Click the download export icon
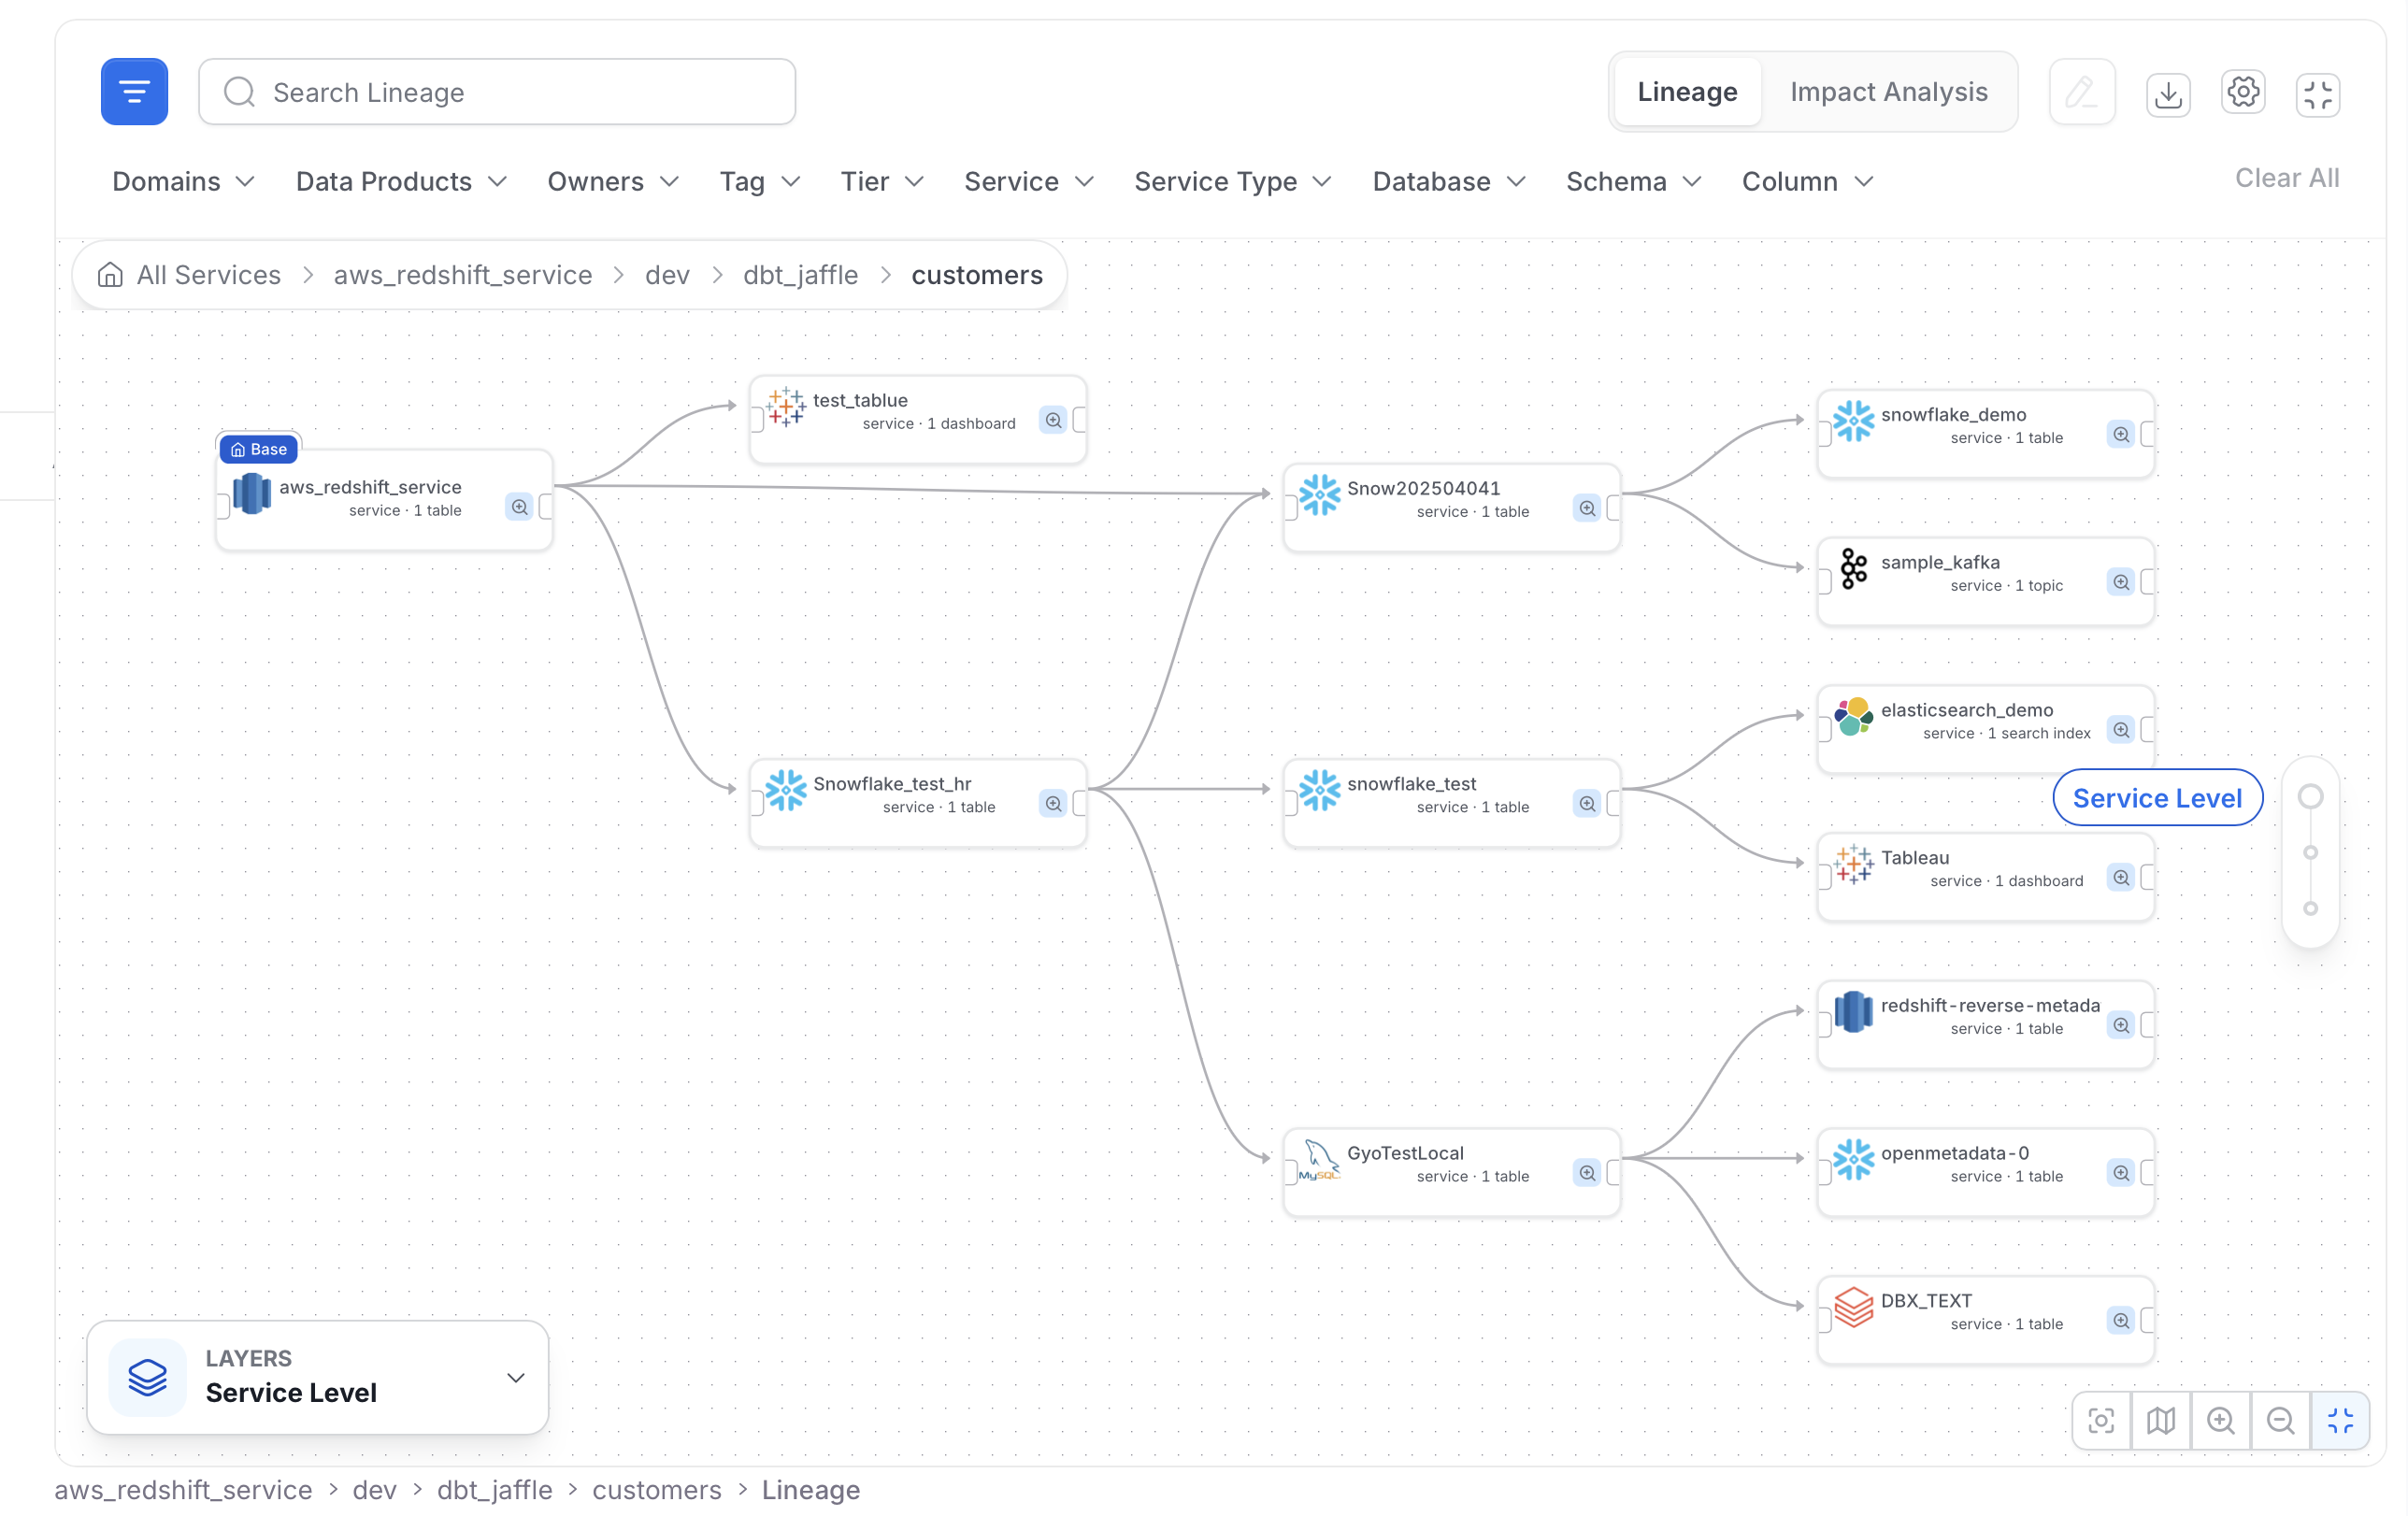The width and height of the screenshot is (2408, 1516). [2168, 94]
